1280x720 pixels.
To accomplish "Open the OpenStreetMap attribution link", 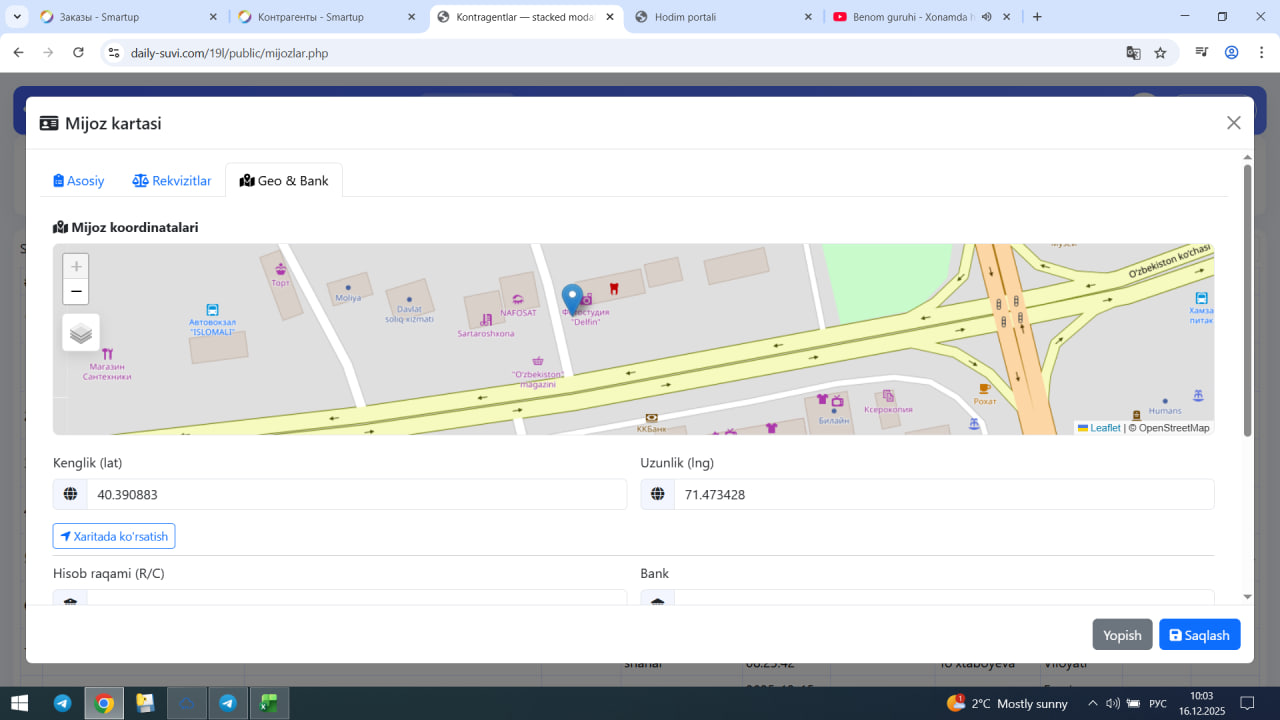I will coord(1174,428).
